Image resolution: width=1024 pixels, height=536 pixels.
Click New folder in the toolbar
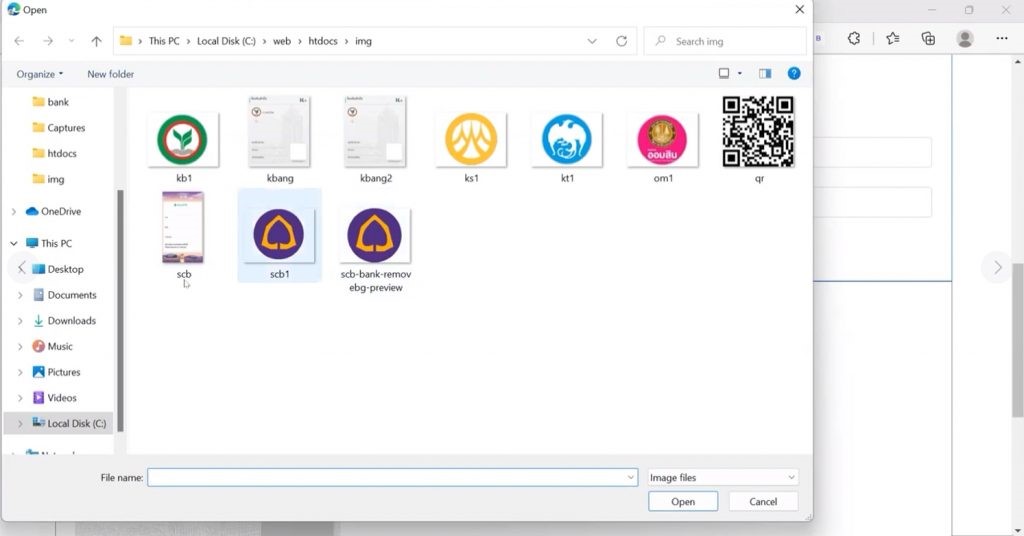click(110, 74)
